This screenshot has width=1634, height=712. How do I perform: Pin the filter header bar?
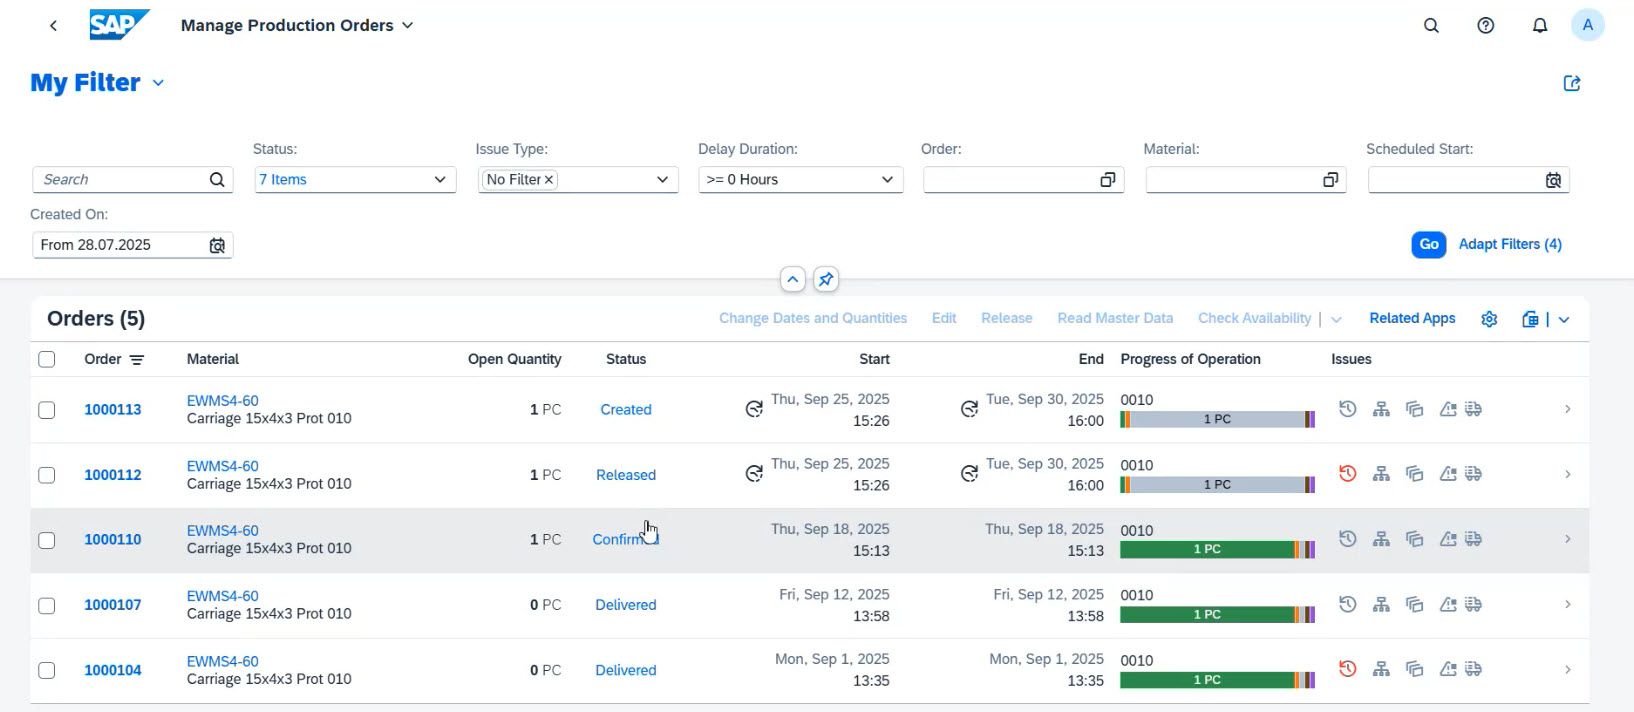(825, 280)
